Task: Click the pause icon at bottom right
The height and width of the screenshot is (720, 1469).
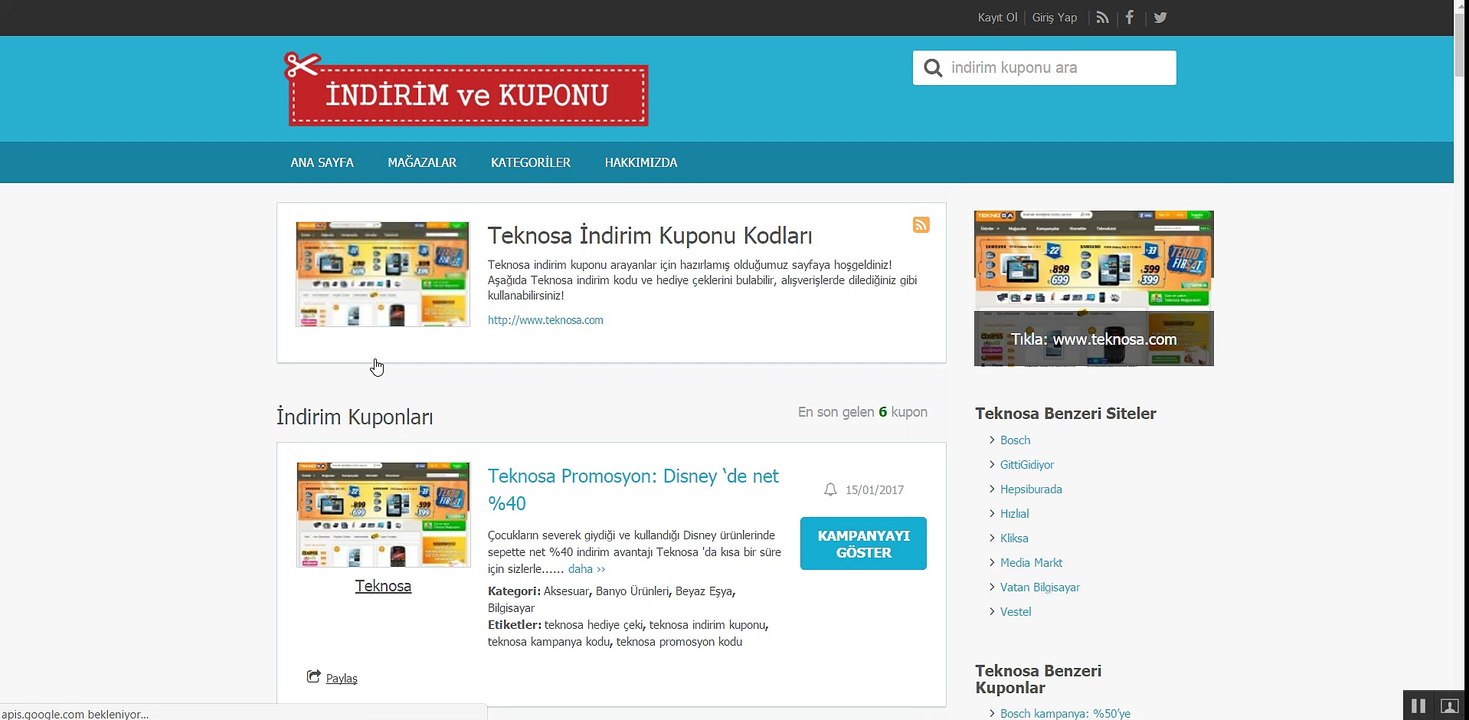Action: [1418, 706]
